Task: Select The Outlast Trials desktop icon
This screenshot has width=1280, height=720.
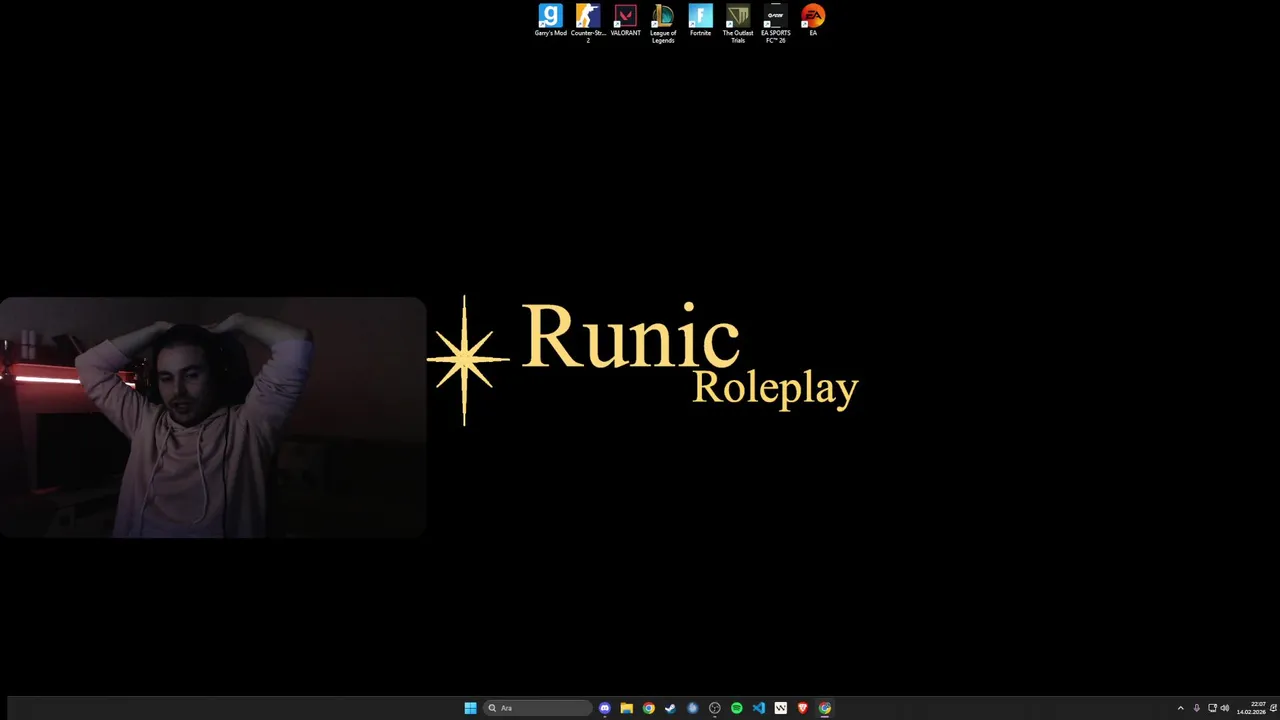Action: [x=738, y=23]
